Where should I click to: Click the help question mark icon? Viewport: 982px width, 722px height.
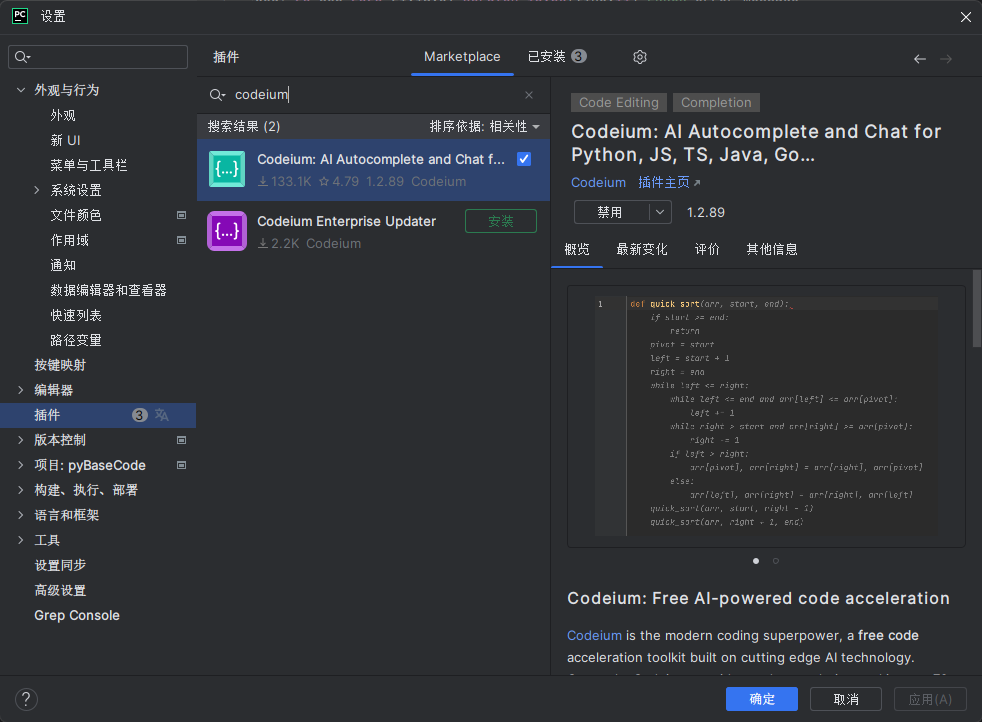point(27,699)
